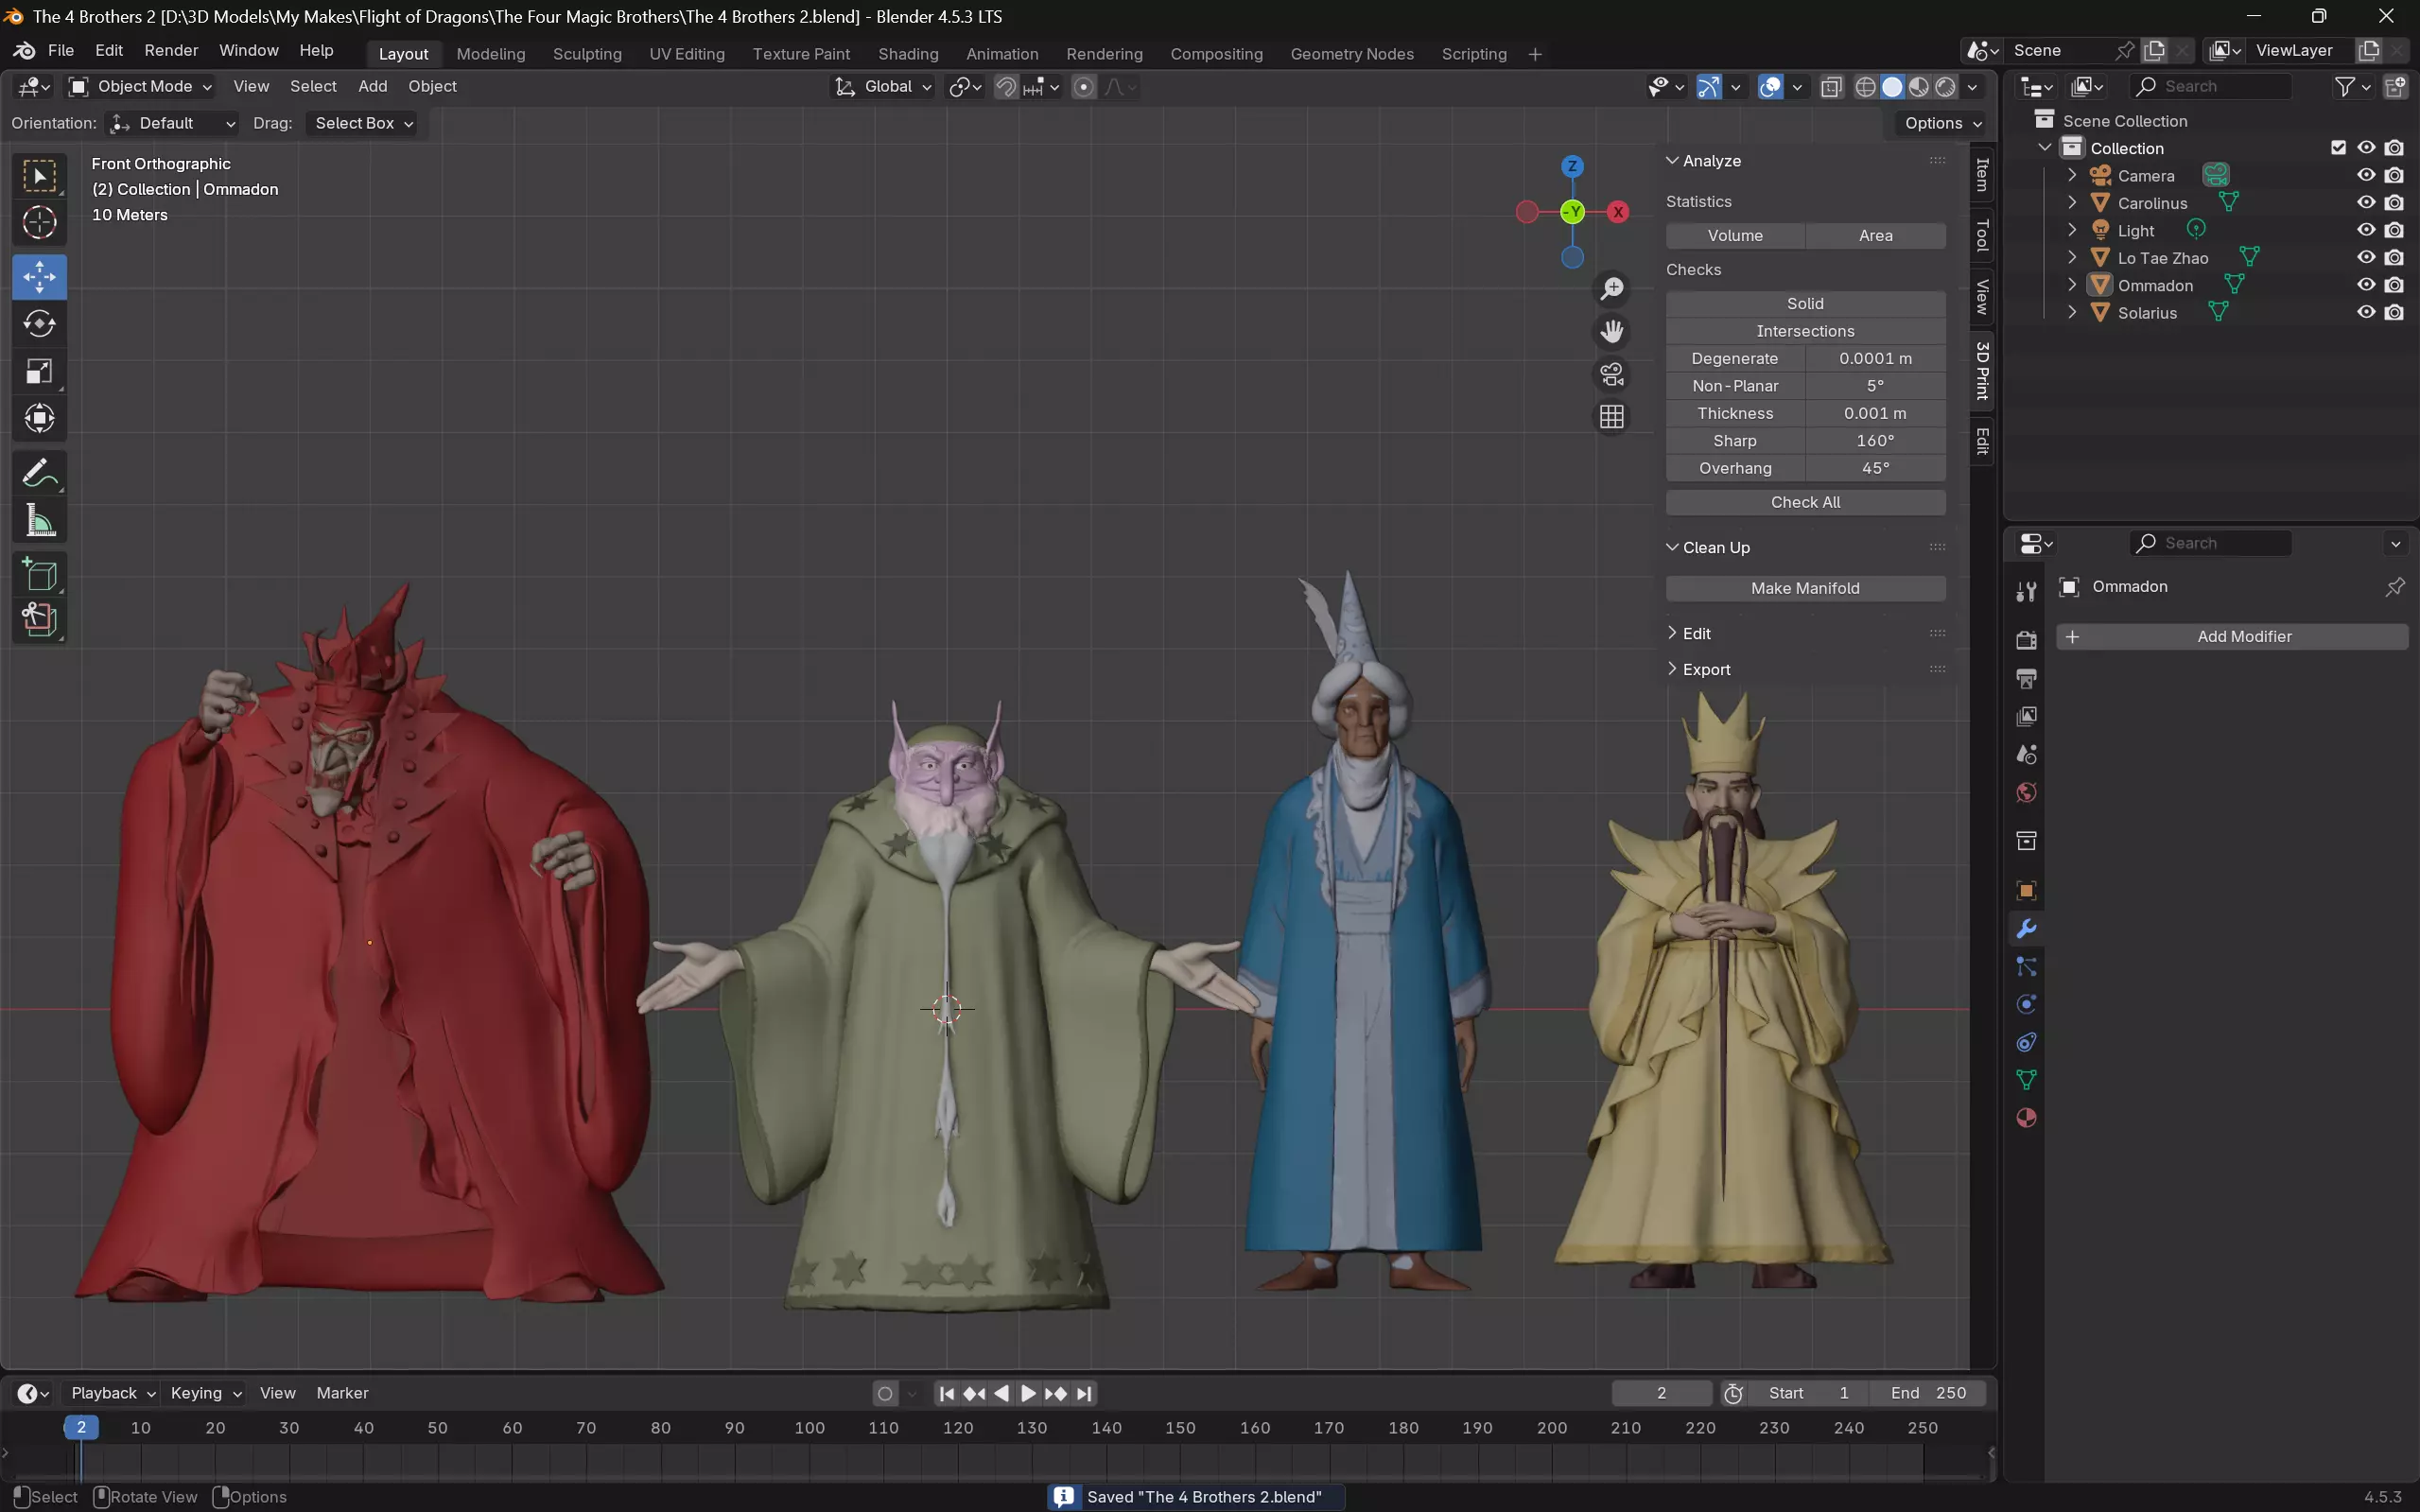The width and height of the screenshot is (2420, 1512).
Task: Click the Thickness 0.001 m value field
Action: tap(1875, 413)
